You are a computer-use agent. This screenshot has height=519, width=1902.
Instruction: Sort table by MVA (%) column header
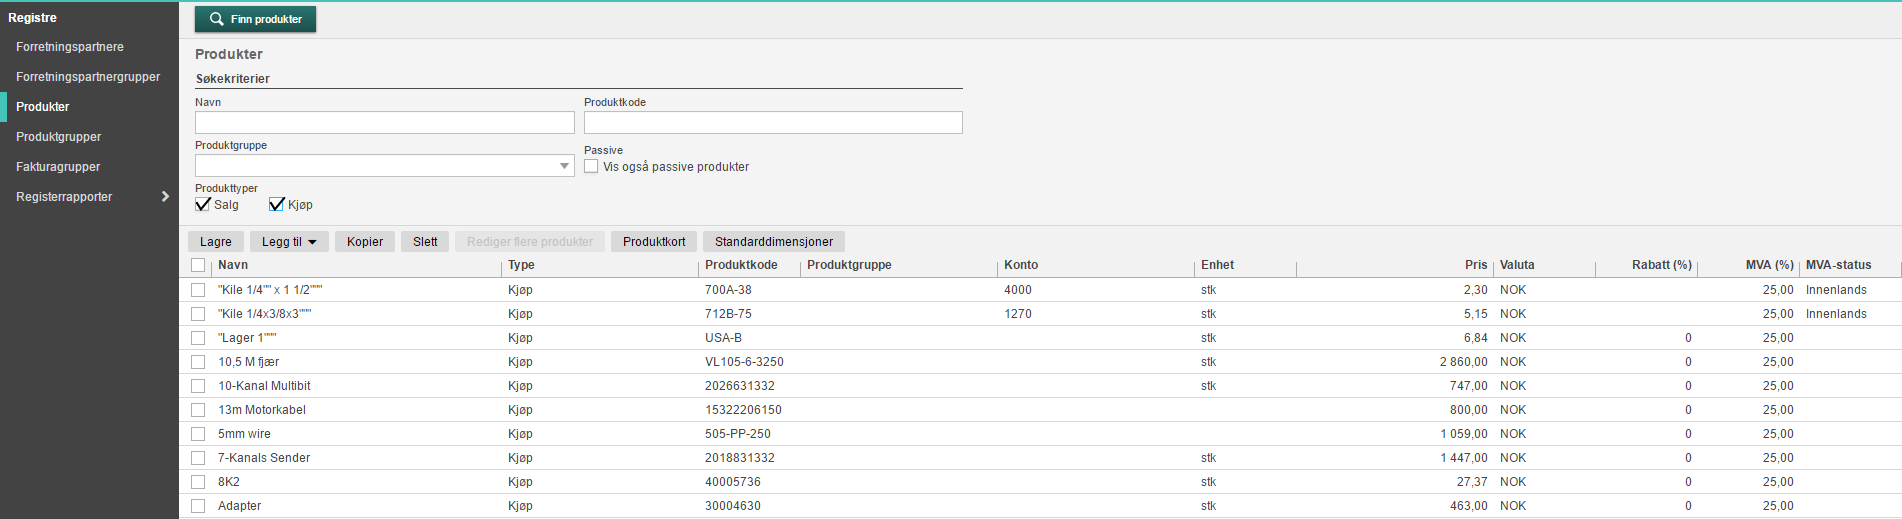[x=1770, y=265]
